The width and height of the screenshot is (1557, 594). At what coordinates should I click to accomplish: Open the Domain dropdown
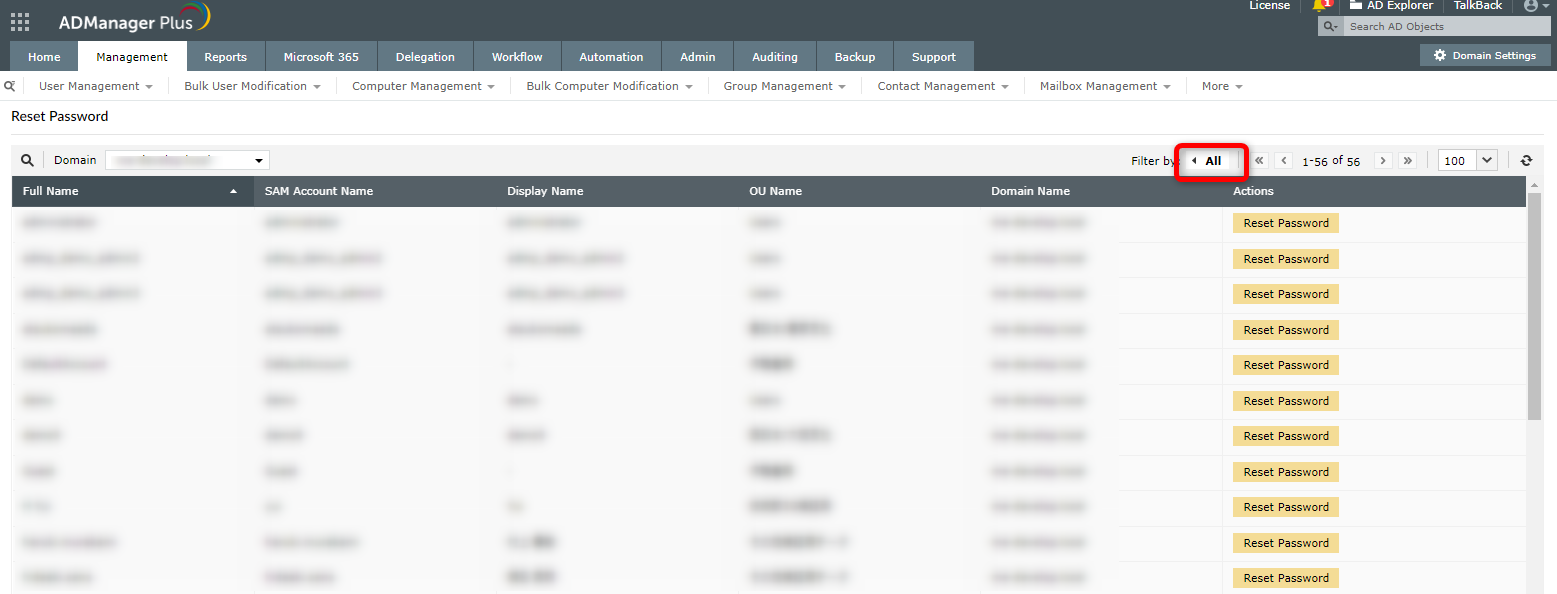pos(188,160)
